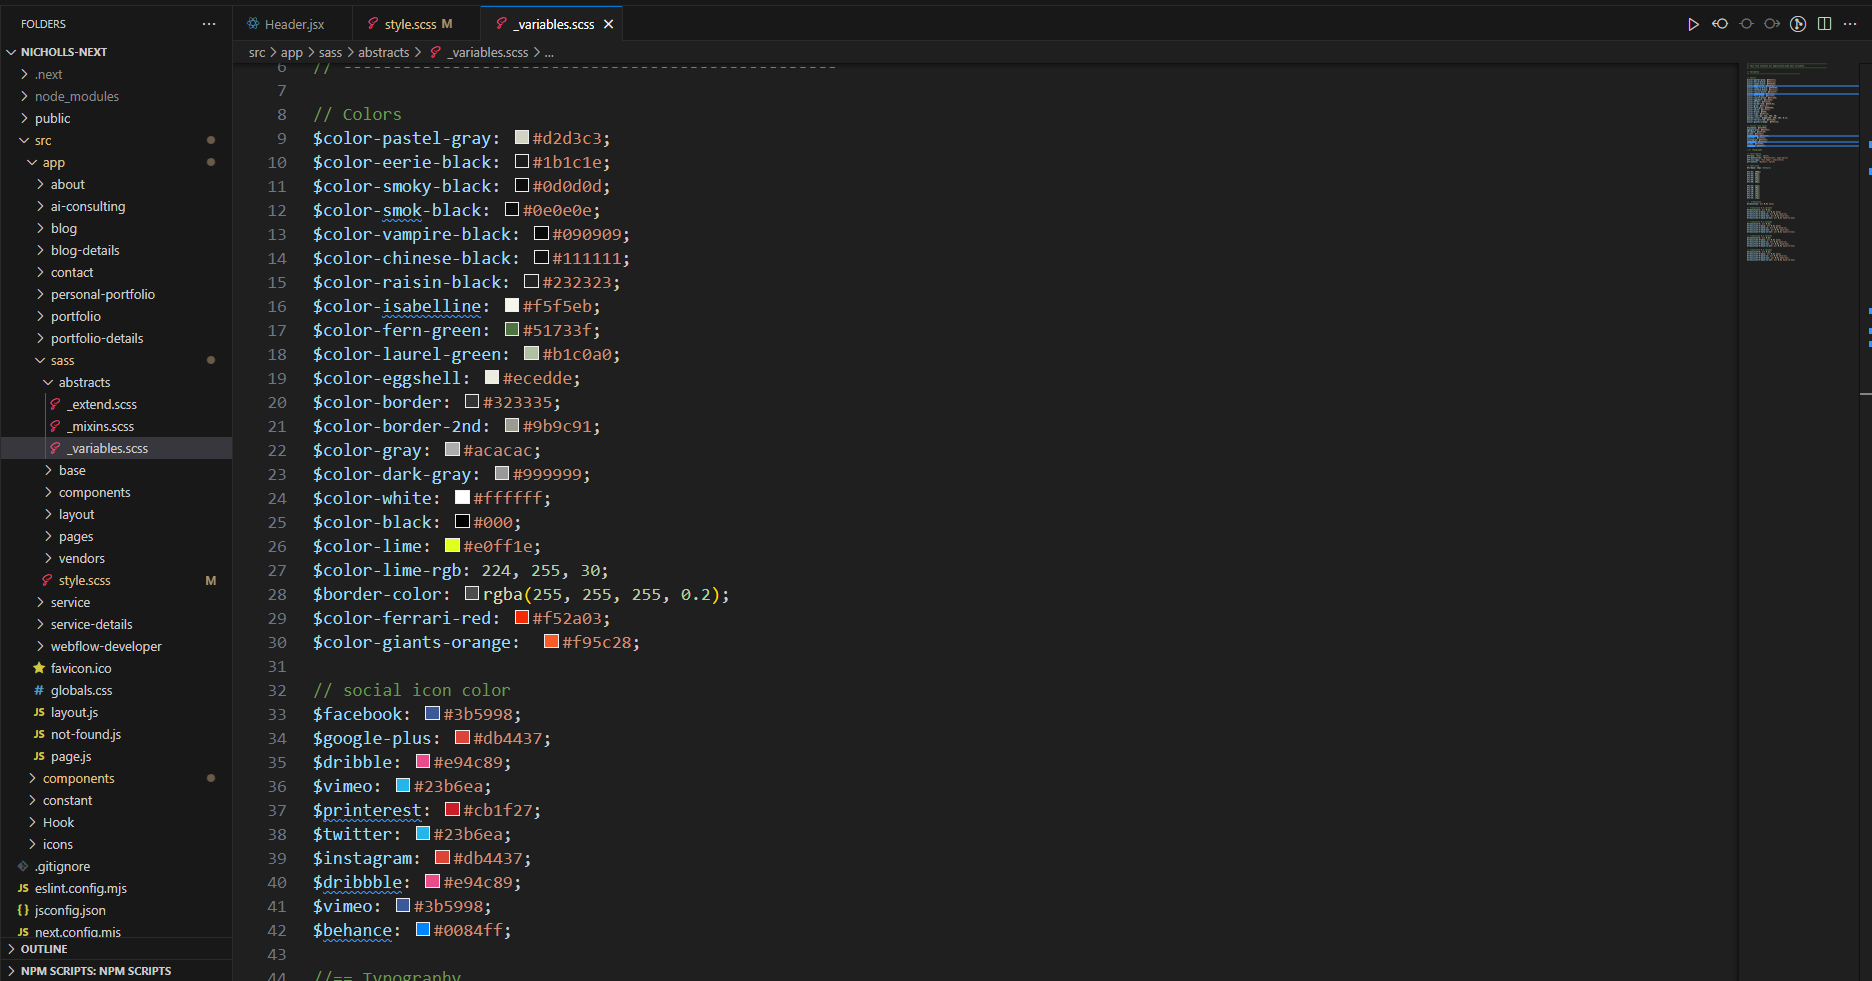Place cursor on the '// Colors' comment
The image size is (1872, 981).
357,114
